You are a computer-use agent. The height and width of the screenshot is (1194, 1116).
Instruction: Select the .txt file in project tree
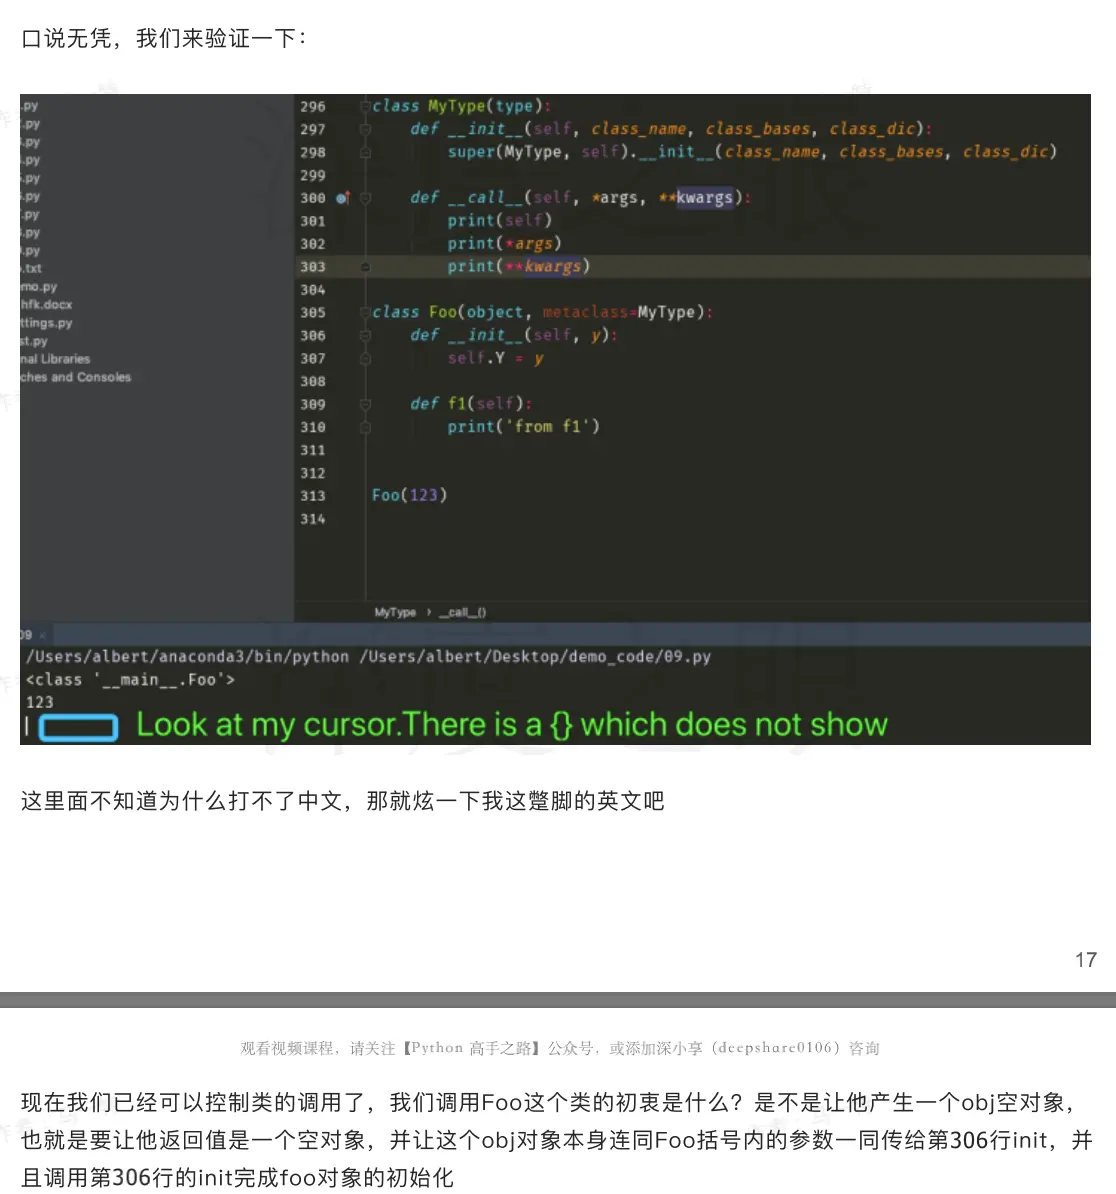[x=31, y=269]
